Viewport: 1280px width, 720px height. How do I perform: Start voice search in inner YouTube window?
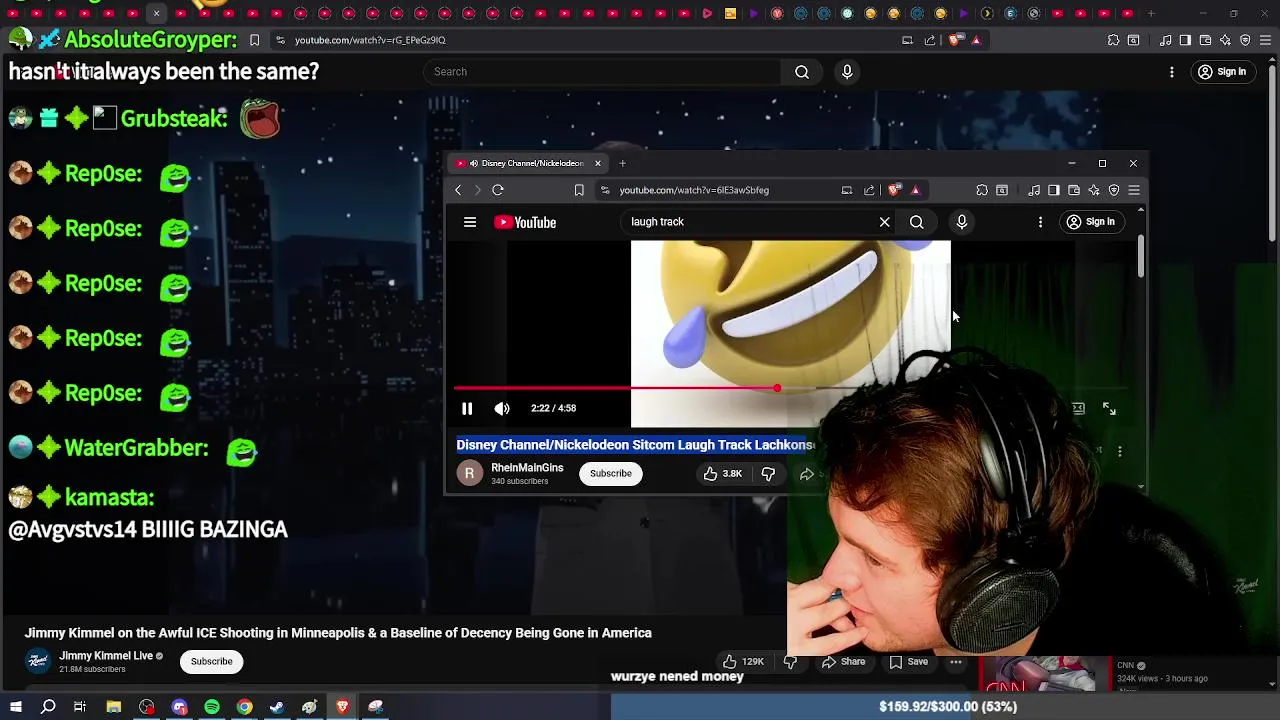coord(962,222)
